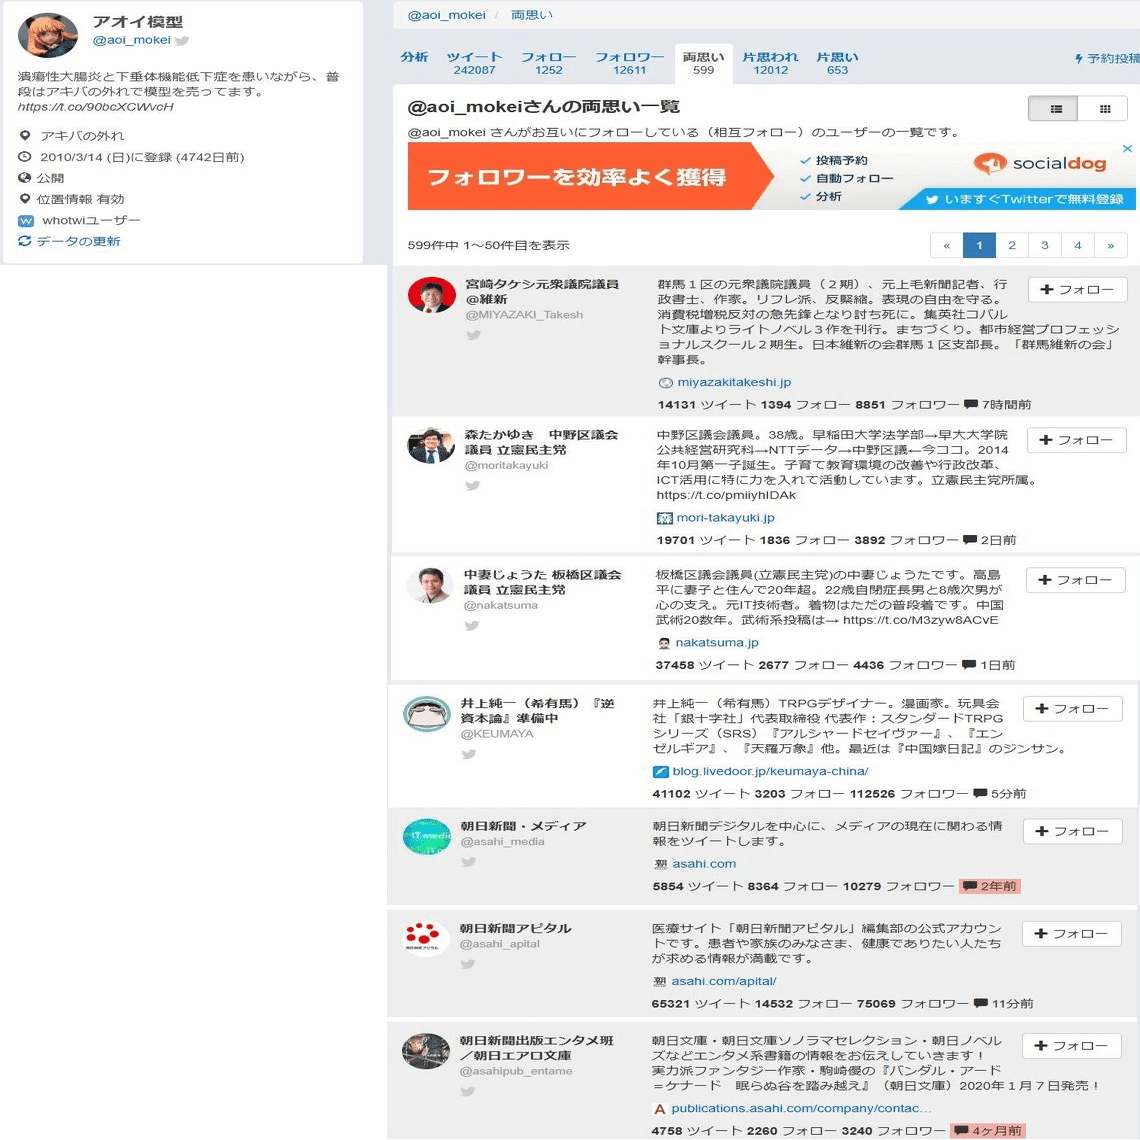Image resolution: width=1140 pixels, height=1140 pixels.
Task: Follow 森たかゆき with フォロー button
Action: (x=1076, y=440)
